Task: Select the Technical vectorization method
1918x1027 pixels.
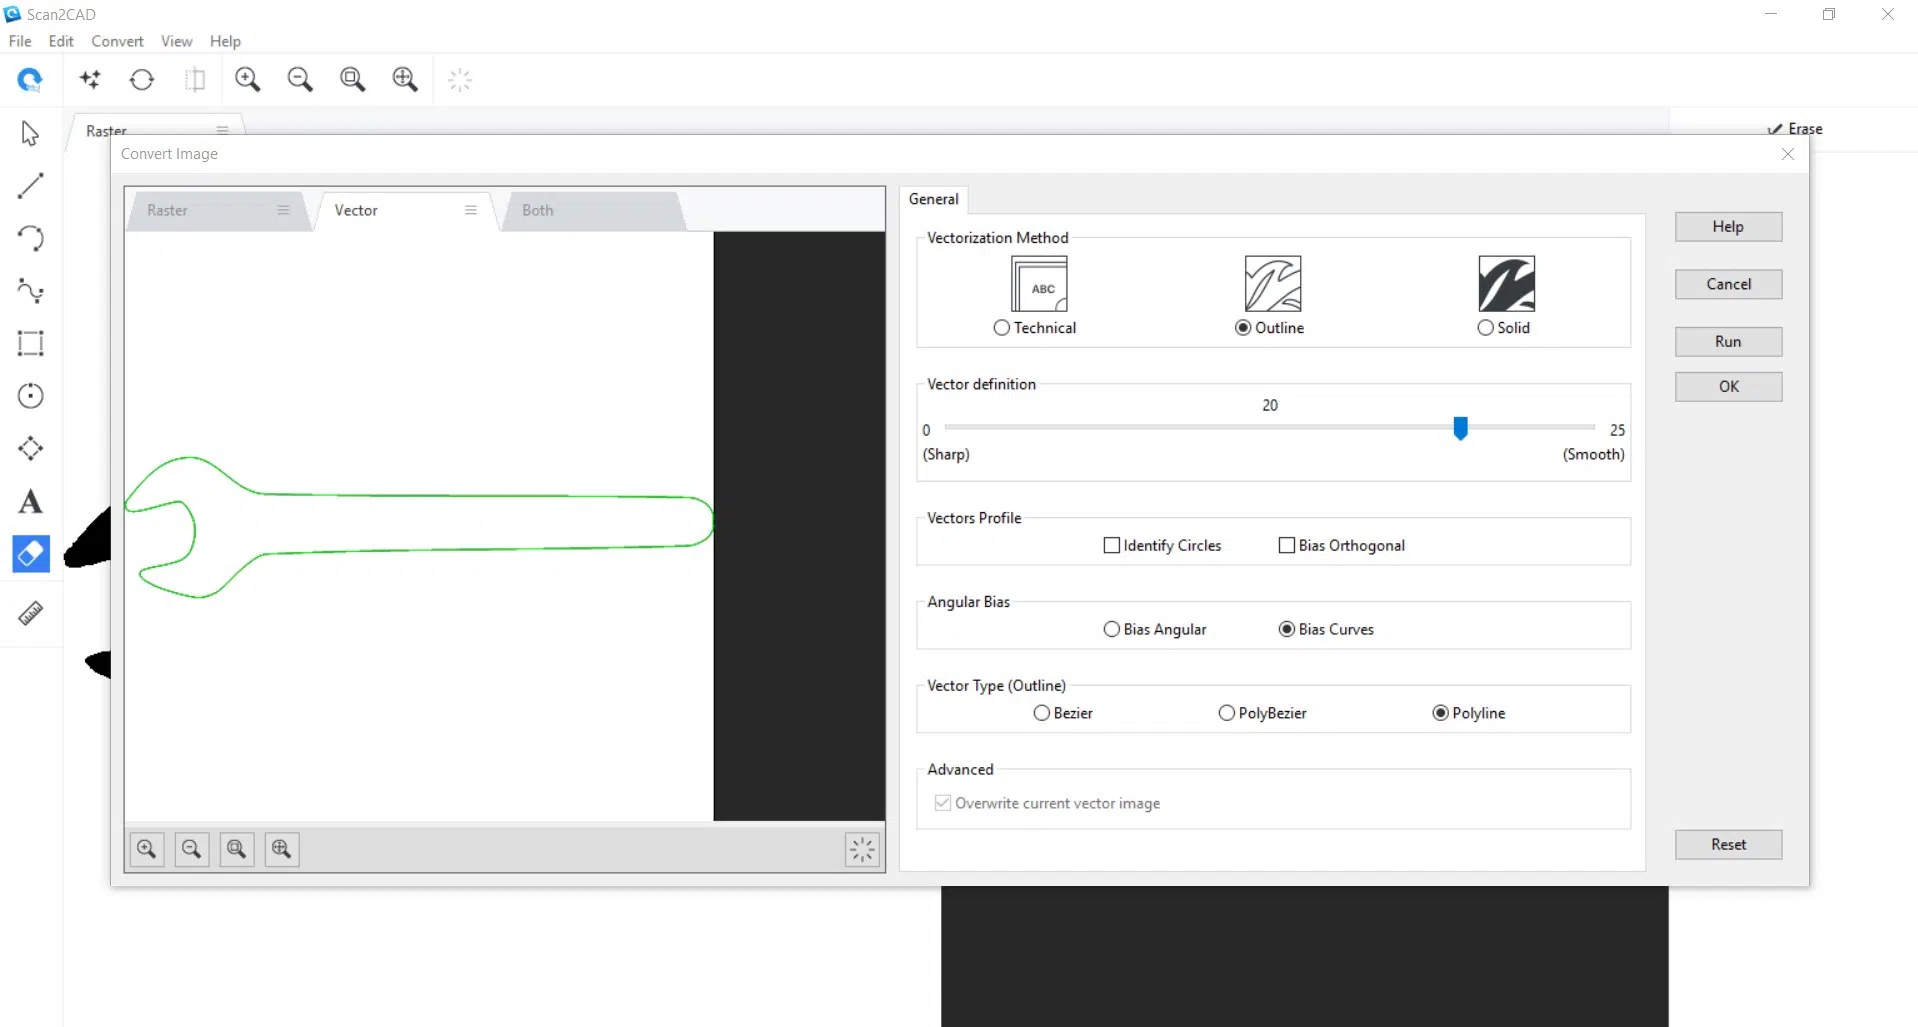Action: click(1003, 328)
